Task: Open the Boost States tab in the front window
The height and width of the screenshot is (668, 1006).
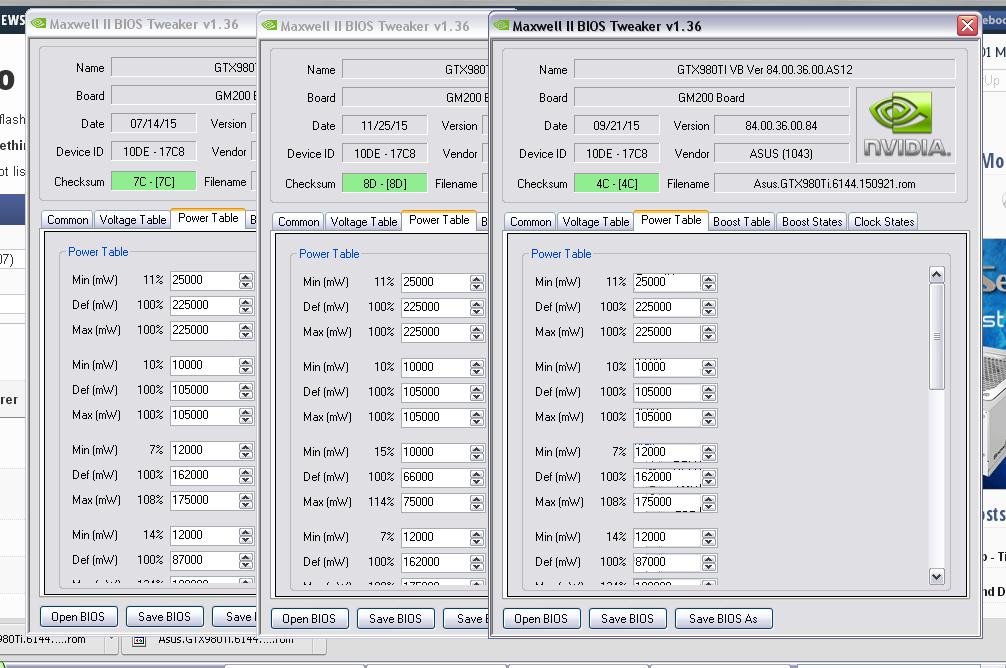Action: tap(812, 222)
